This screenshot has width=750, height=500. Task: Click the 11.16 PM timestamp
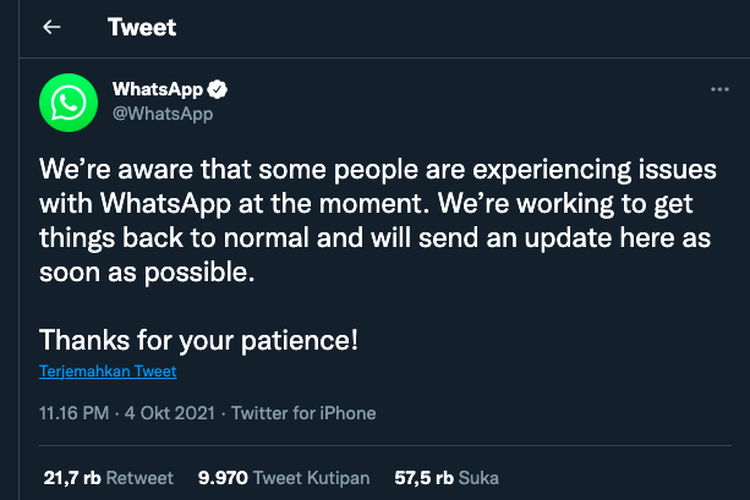74,413
